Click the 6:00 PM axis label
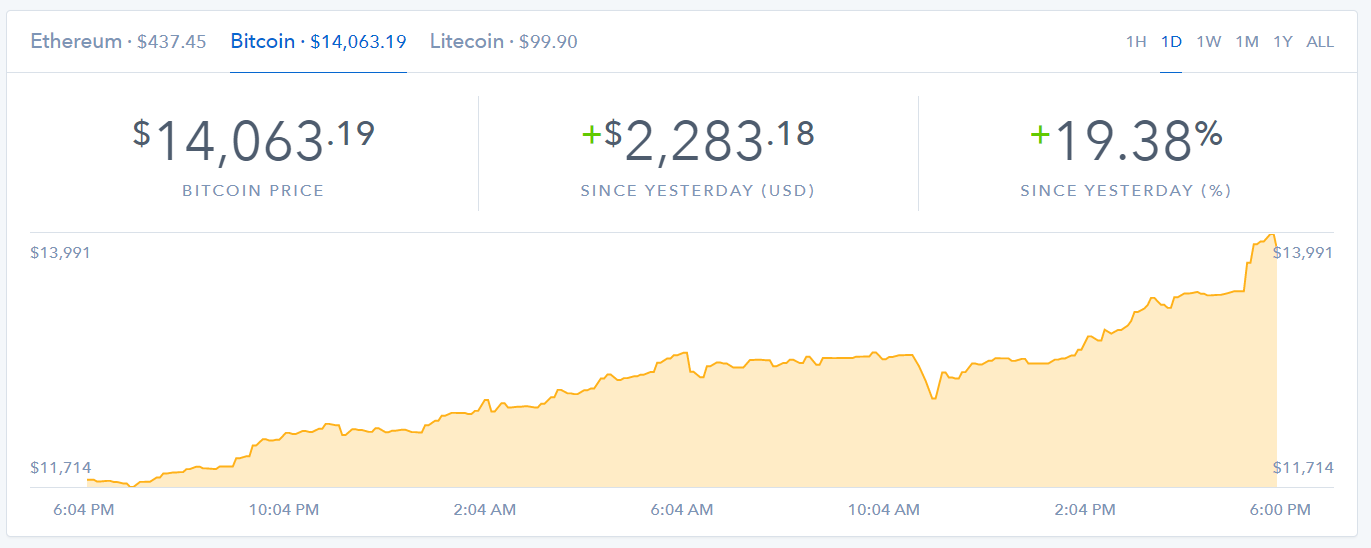Viewport: 1371px width, 548px height. [x=1280, y=510]
